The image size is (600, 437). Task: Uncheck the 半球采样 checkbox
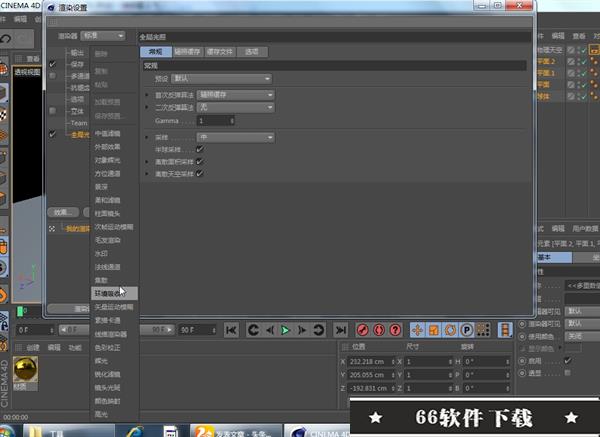[200, 149]
